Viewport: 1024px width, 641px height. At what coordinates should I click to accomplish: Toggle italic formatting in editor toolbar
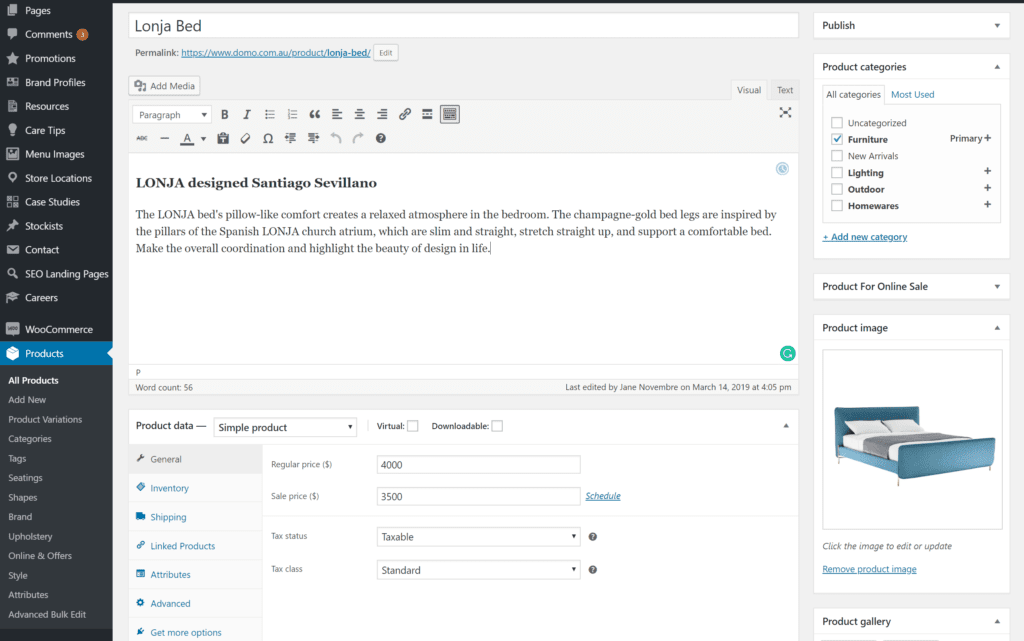coord(247,114)
